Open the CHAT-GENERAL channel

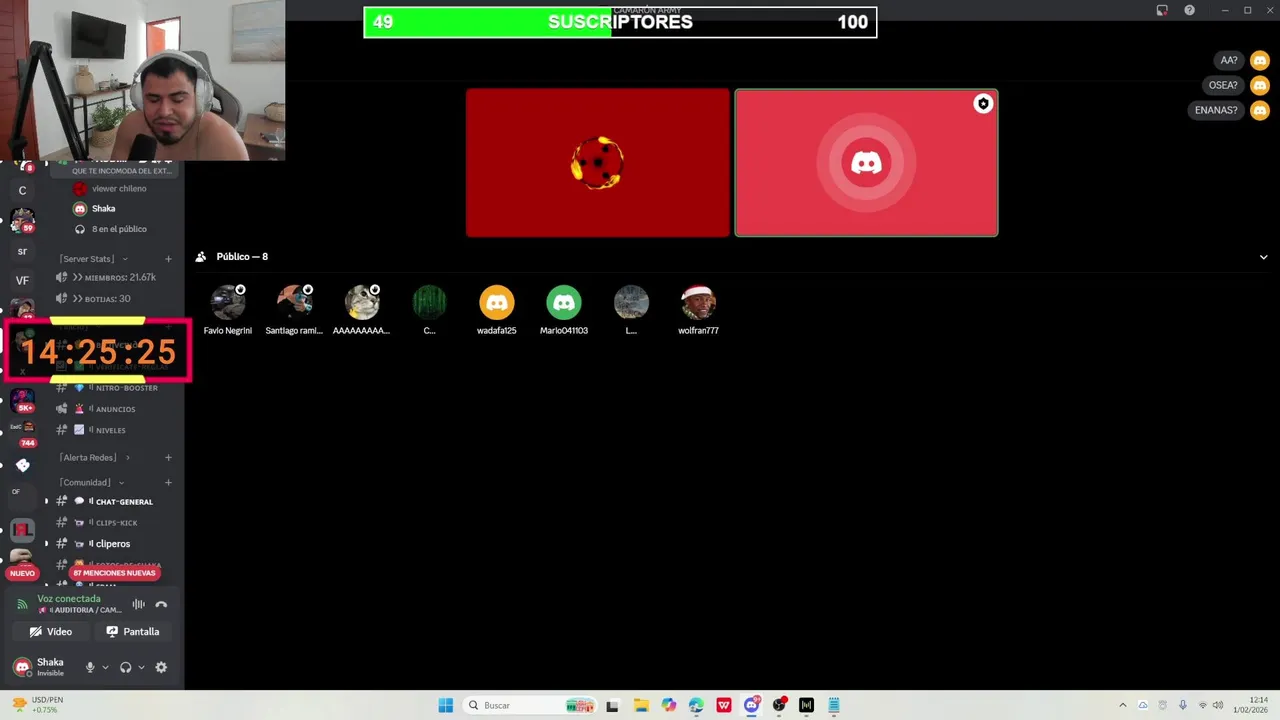[113, 502]
